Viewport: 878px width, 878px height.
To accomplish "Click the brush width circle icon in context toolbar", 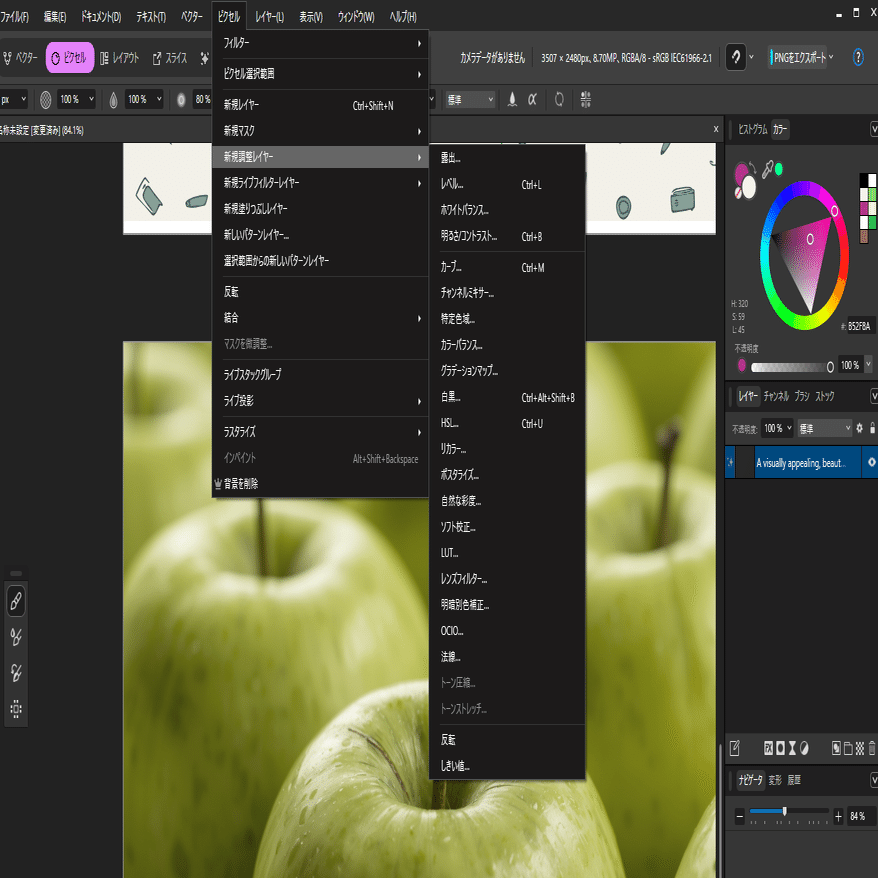I will 45,100.
